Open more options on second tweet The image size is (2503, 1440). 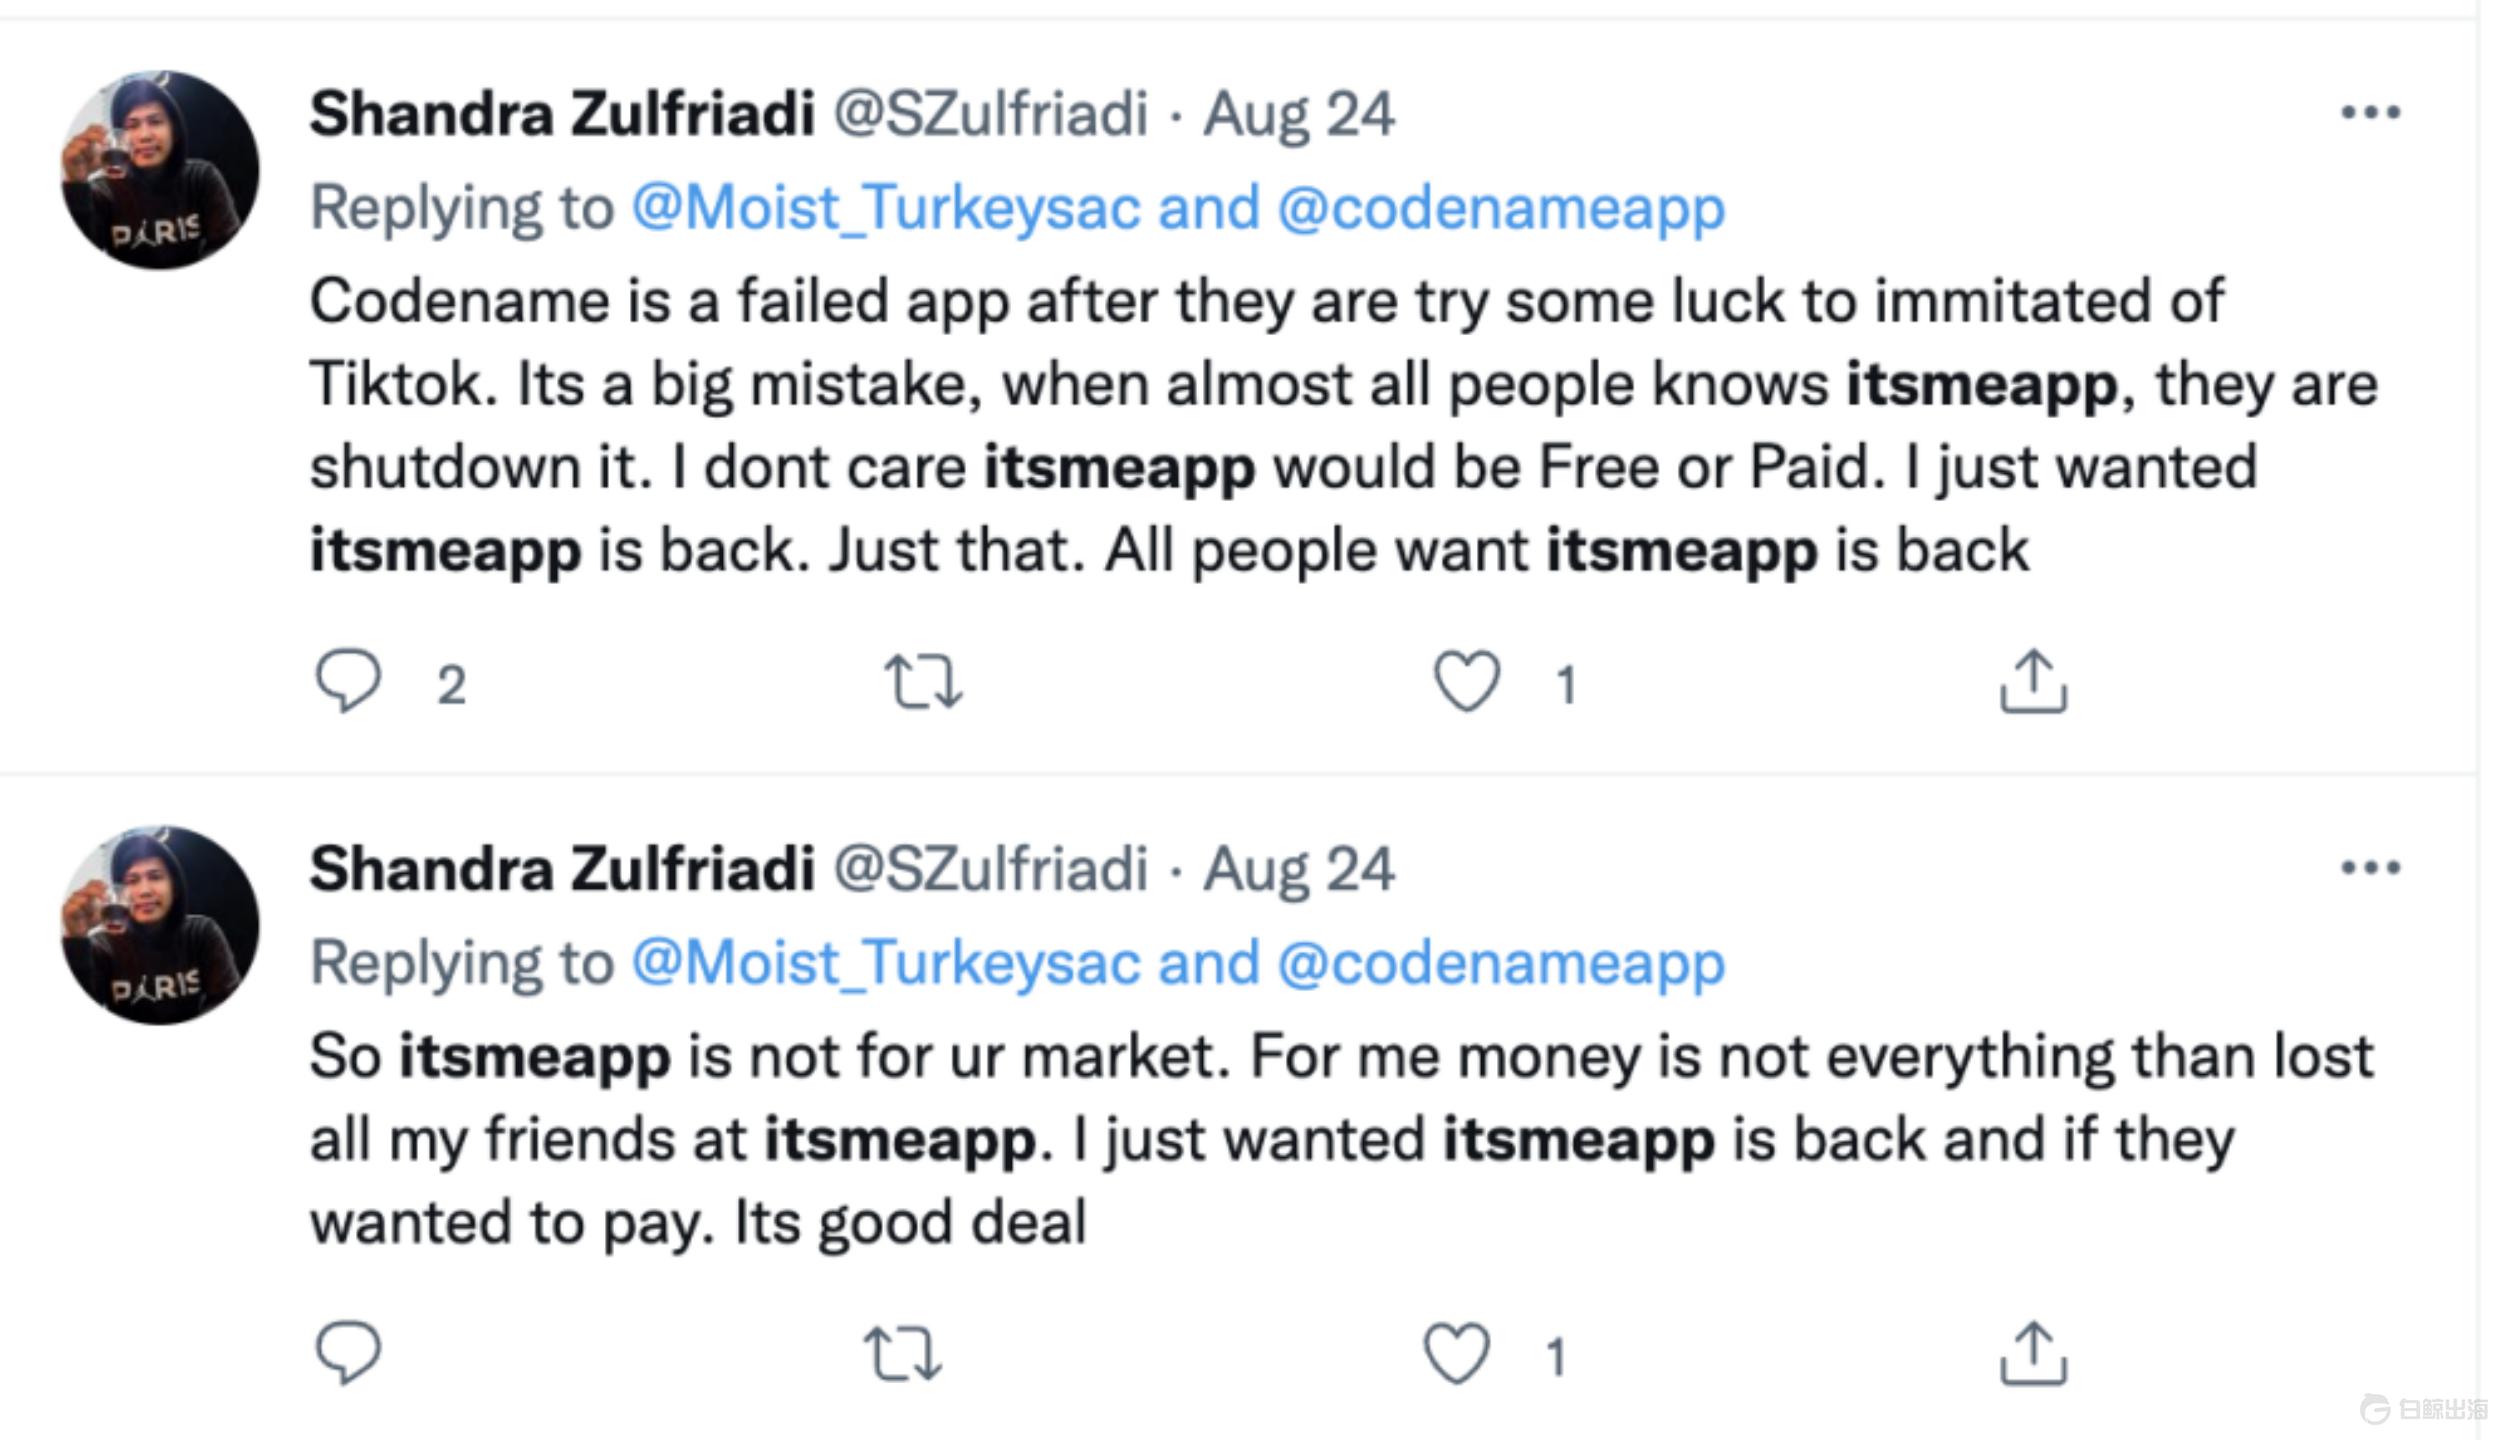coord(2370,867)
